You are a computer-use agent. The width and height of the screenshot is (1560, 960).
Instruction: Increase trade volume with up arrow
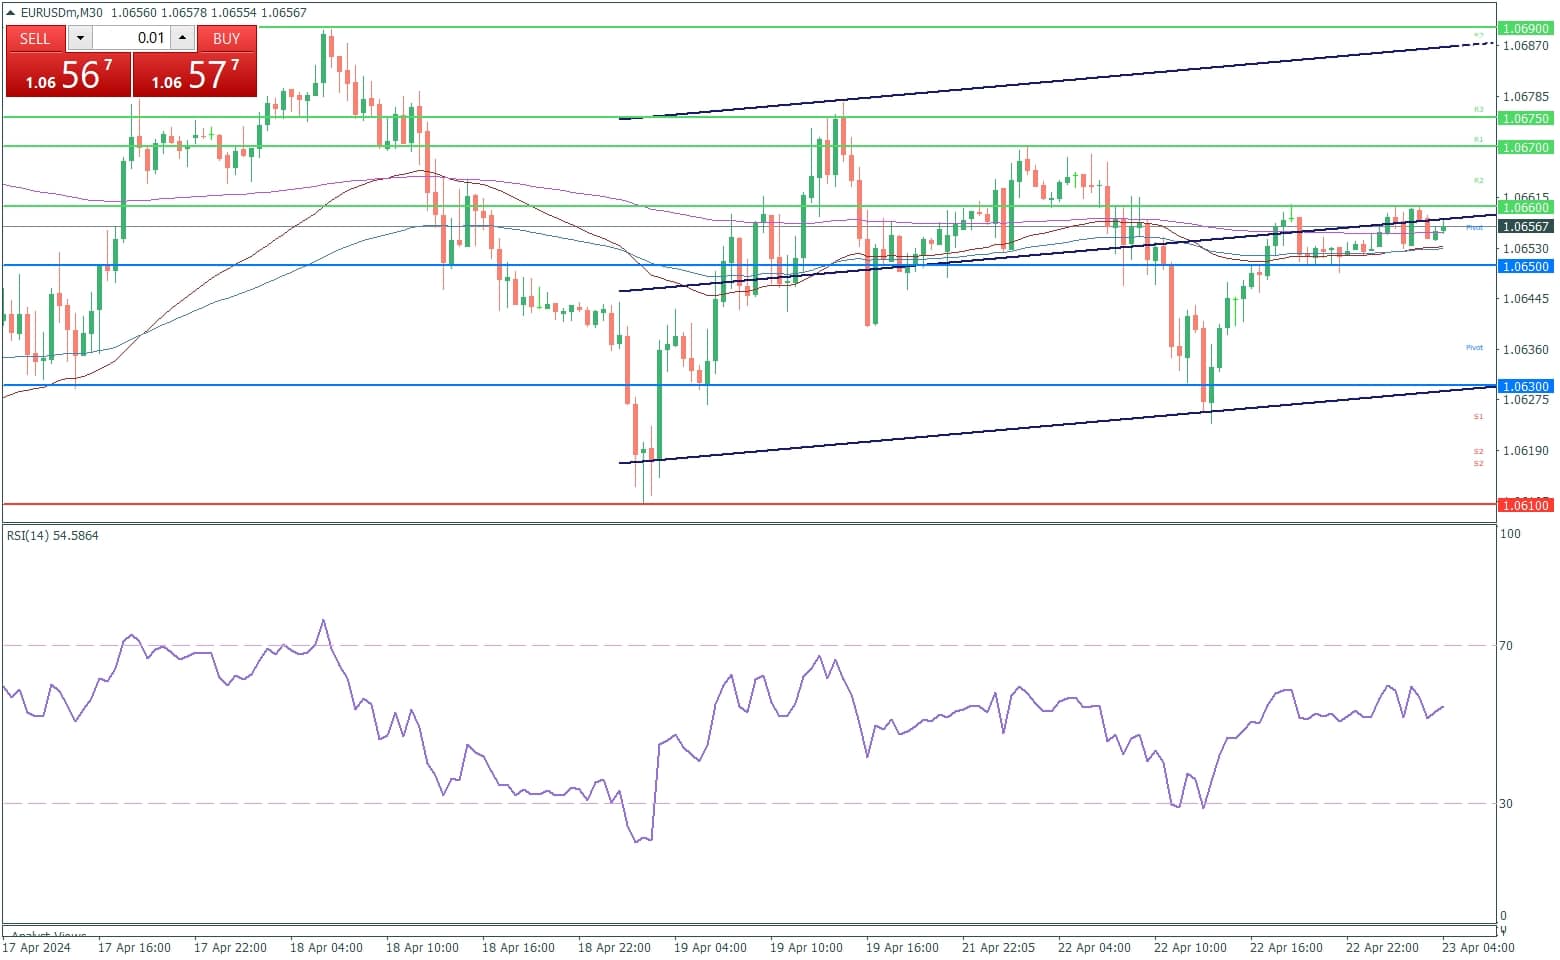182,38
